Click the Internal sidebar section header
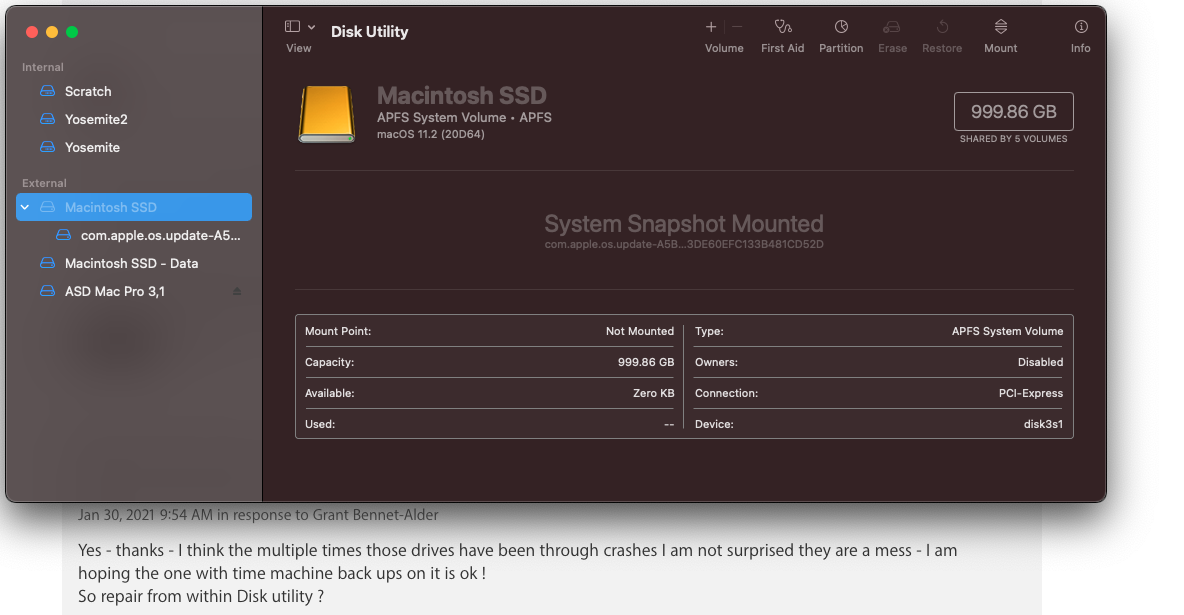 pos(42,67)
